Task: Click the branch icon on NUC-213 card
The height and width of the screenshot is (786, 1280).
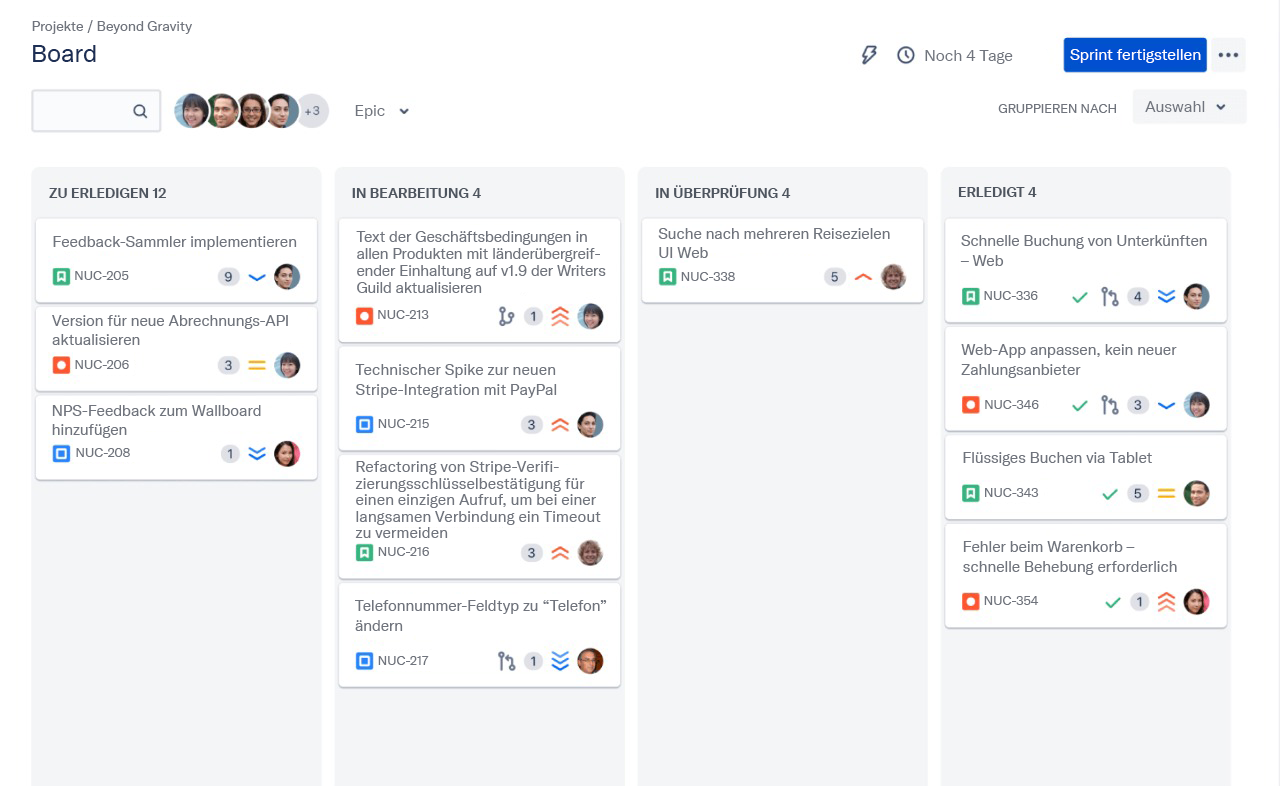Action: click(x=506, y=317)
